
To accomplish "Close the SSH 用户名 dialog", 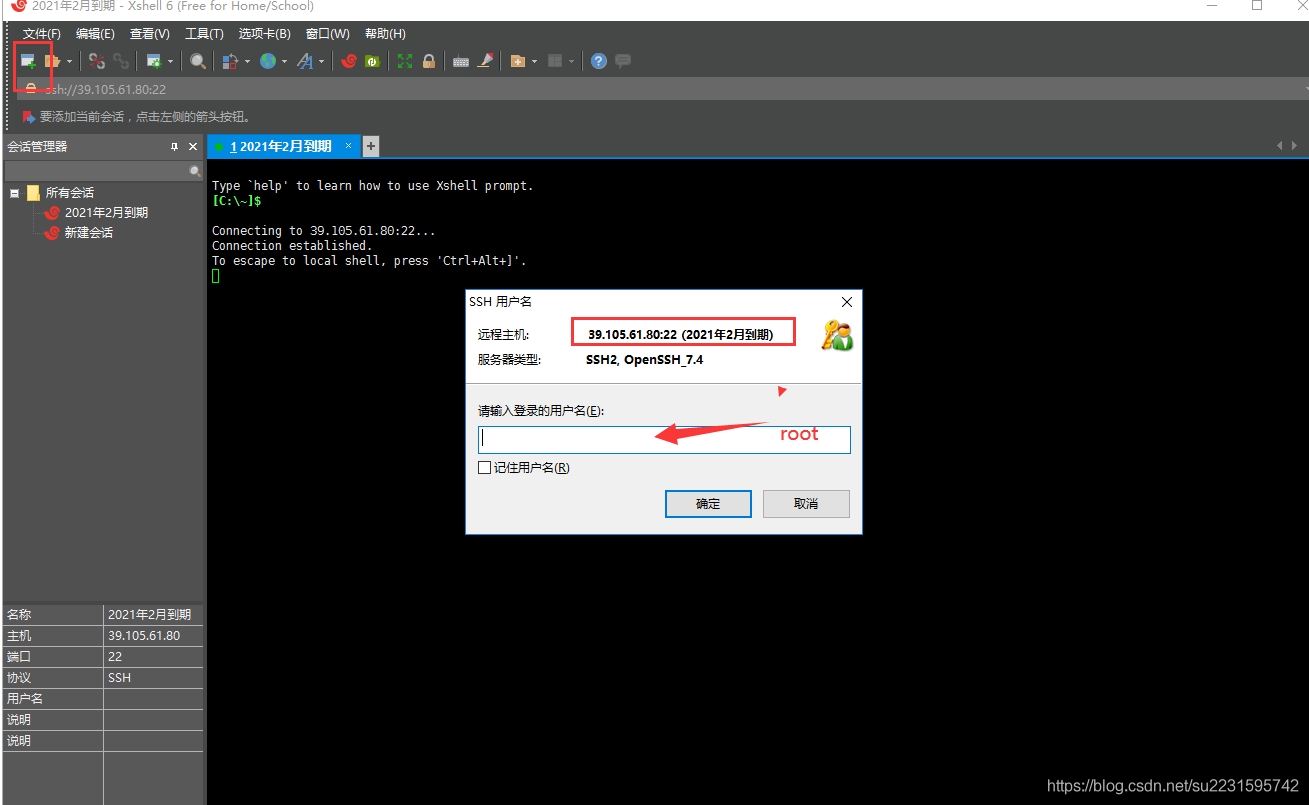I will 847,301.
